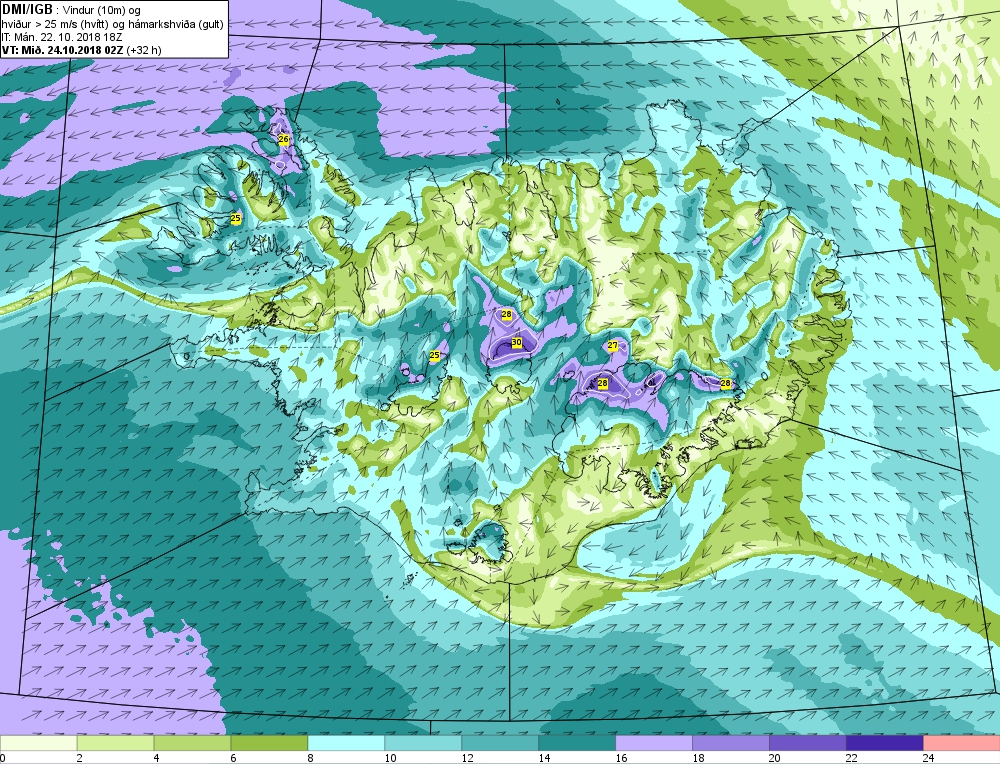
Task: Click the yellow gust label 27
Action: click(x=613, y=346)
